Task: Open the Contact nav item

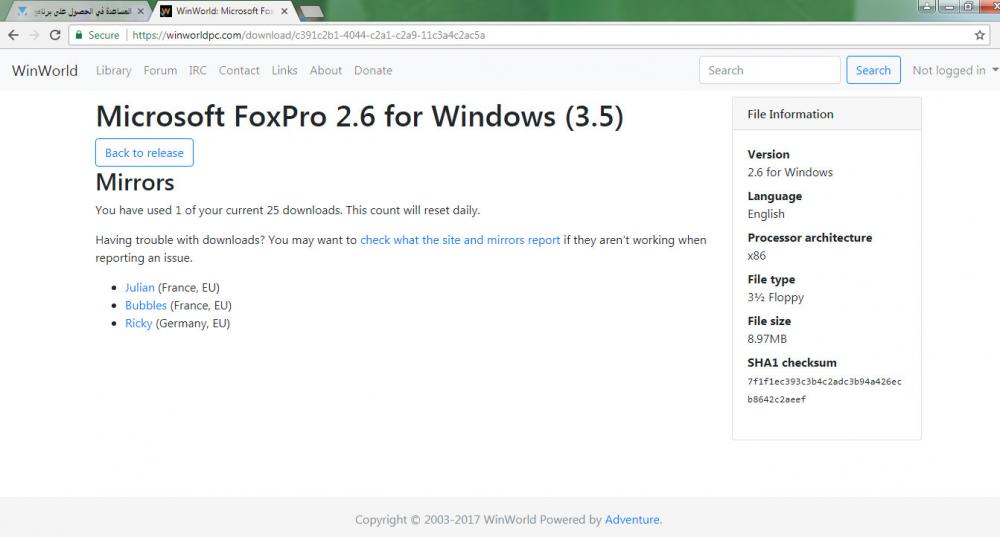Action: (239, 70)
